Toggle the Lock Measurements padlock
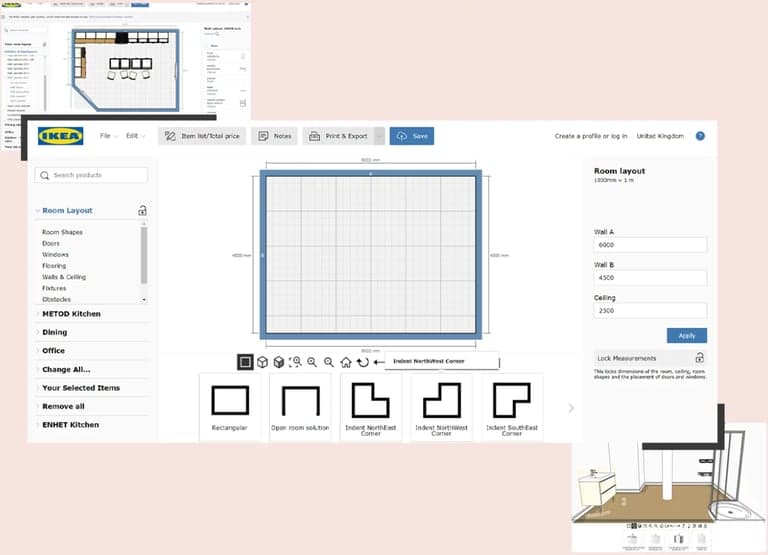 [700, 358]
